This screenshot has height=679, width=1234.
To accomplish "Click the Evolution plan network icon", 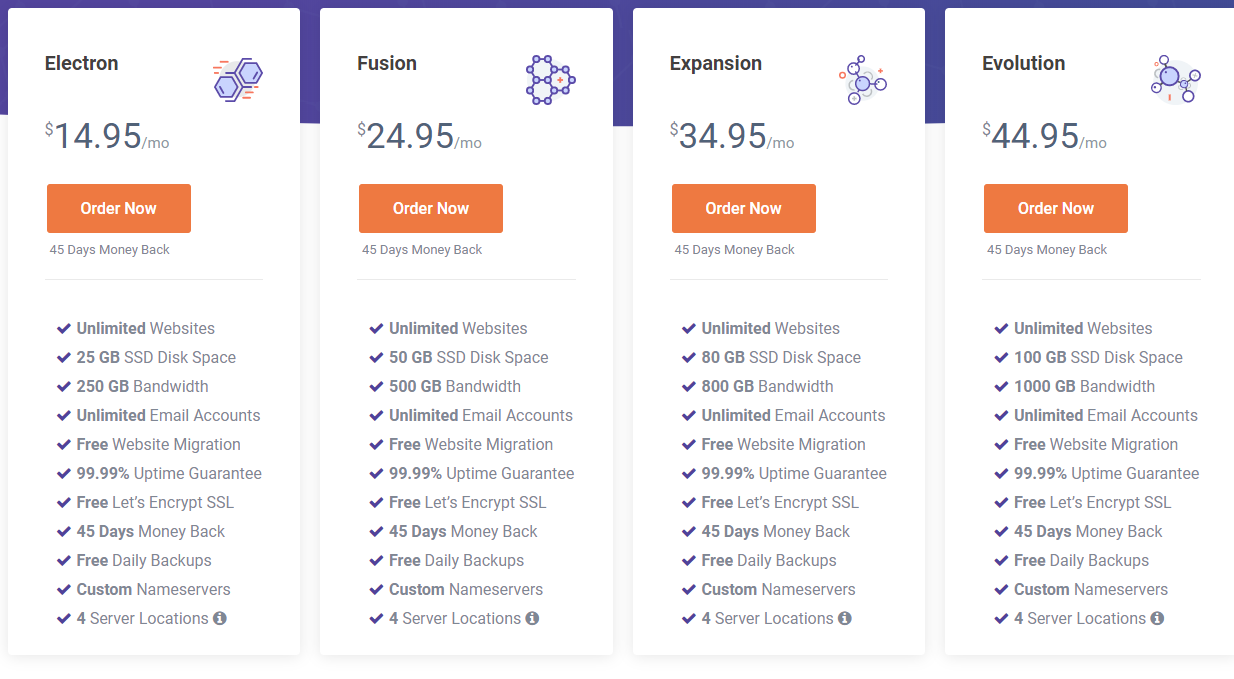I will (1175, 80).
